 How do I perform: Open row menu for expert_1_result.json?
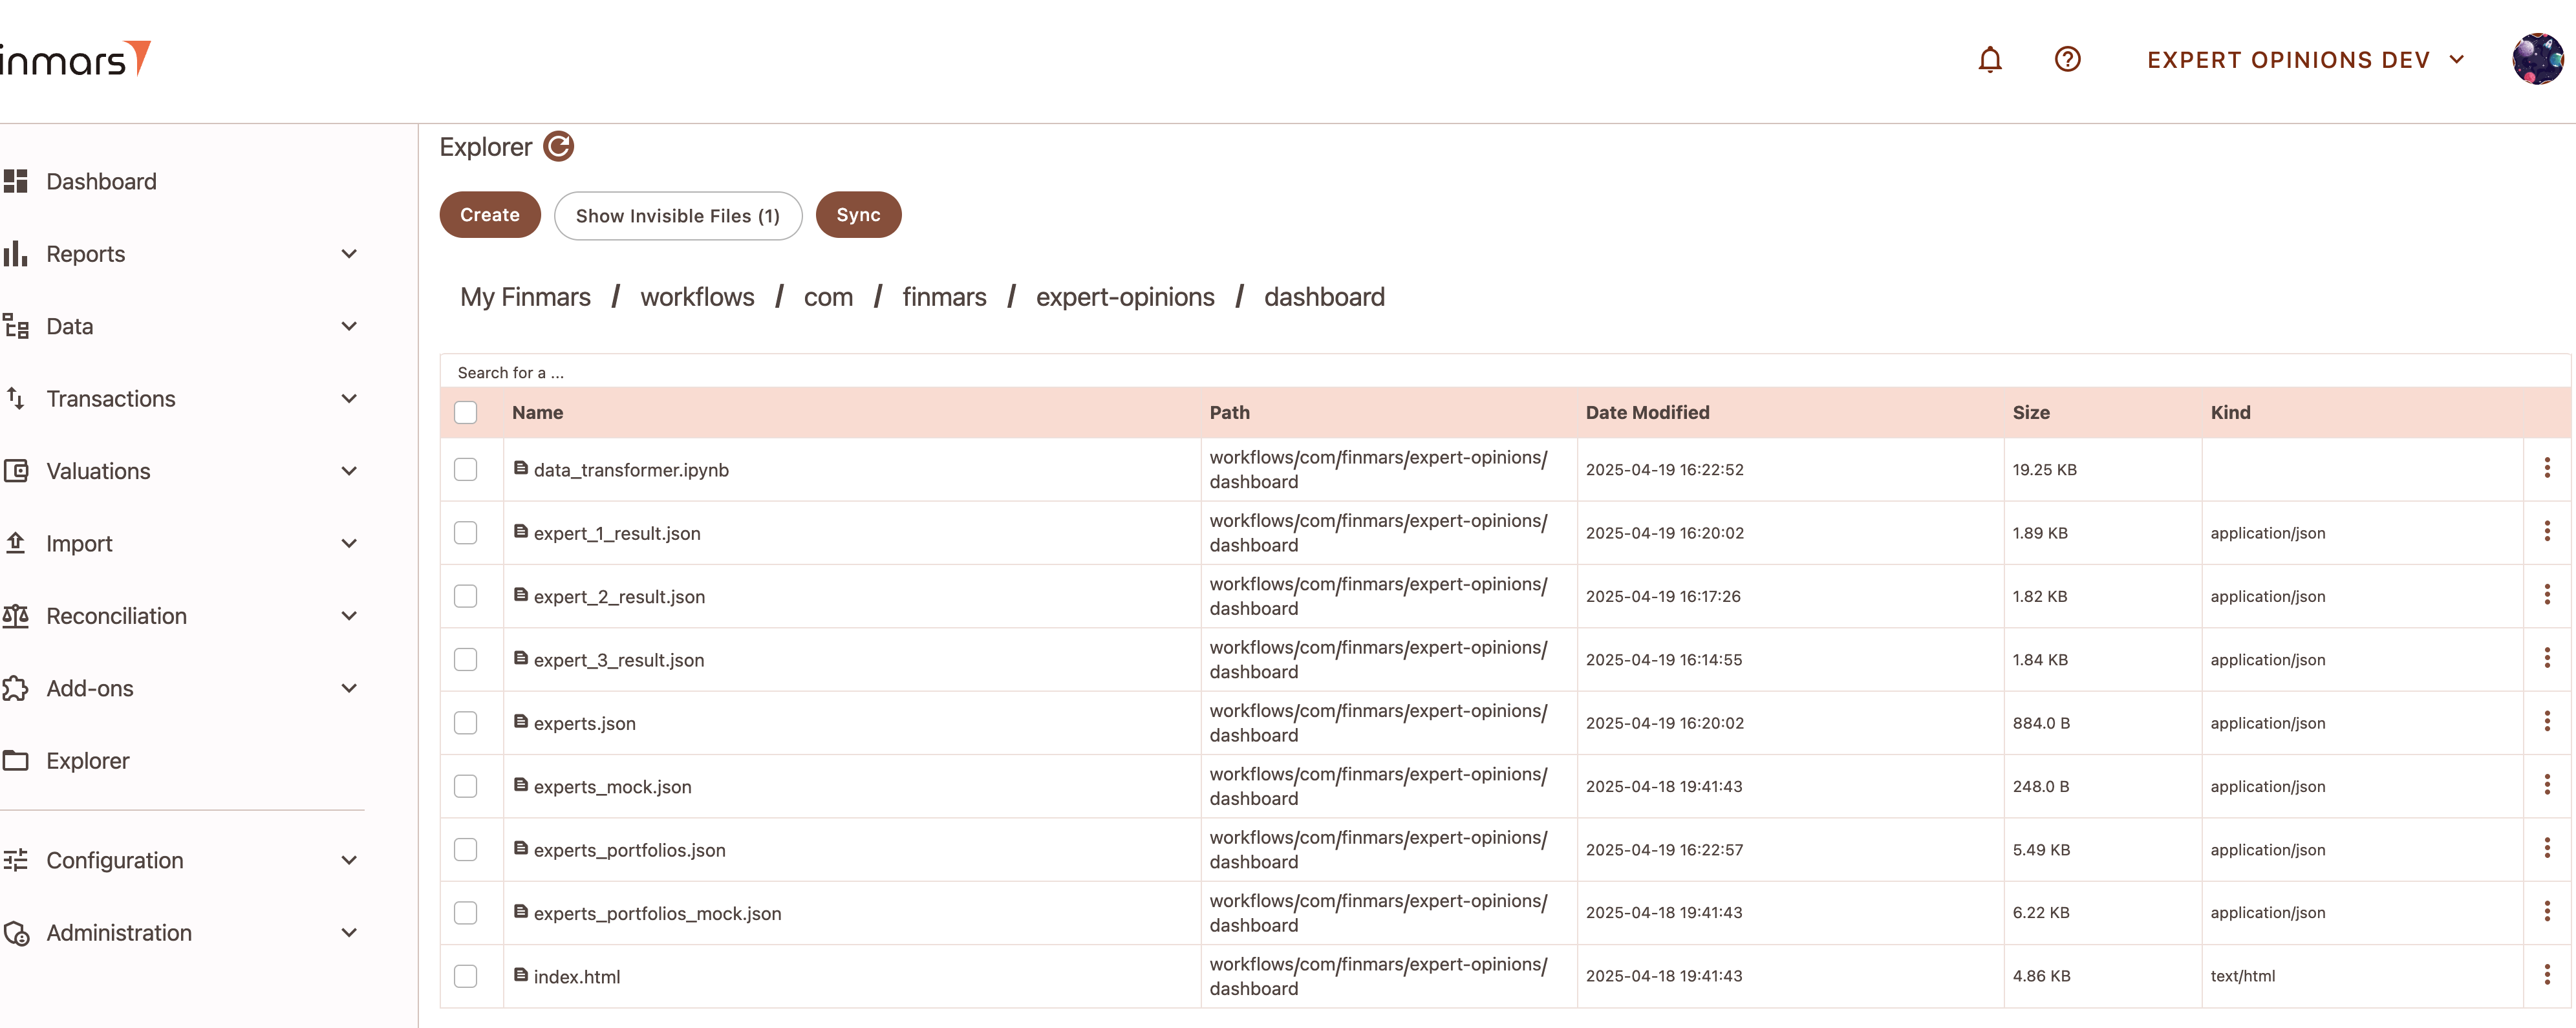click(x=2546, y=531)
